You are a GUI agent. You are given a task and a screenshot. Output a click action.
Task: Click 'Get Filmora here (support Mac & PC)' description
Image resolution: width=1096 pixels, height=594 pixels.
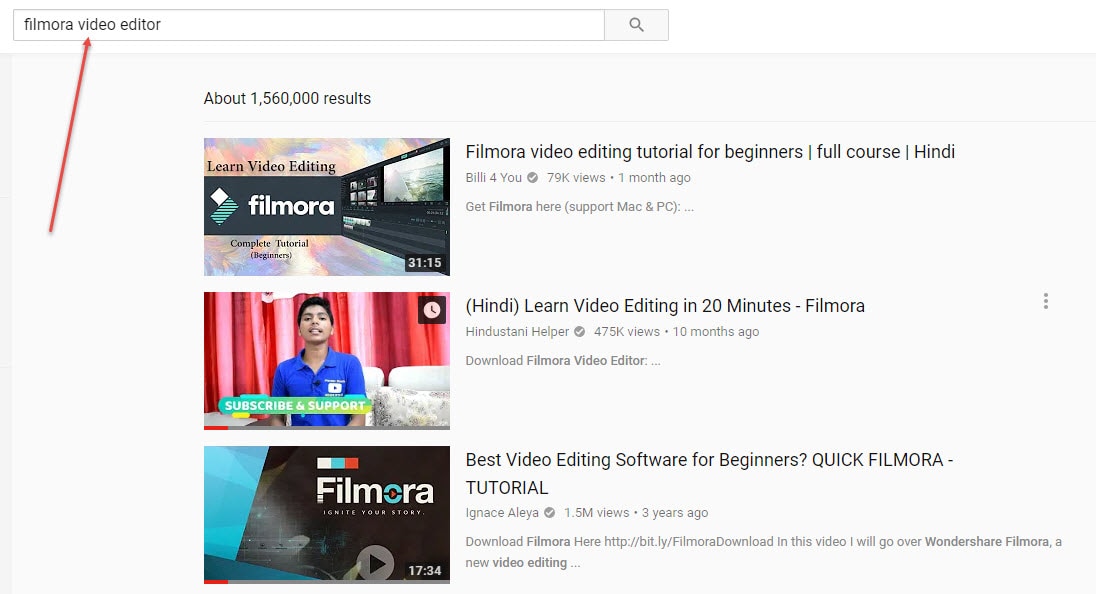579,207
